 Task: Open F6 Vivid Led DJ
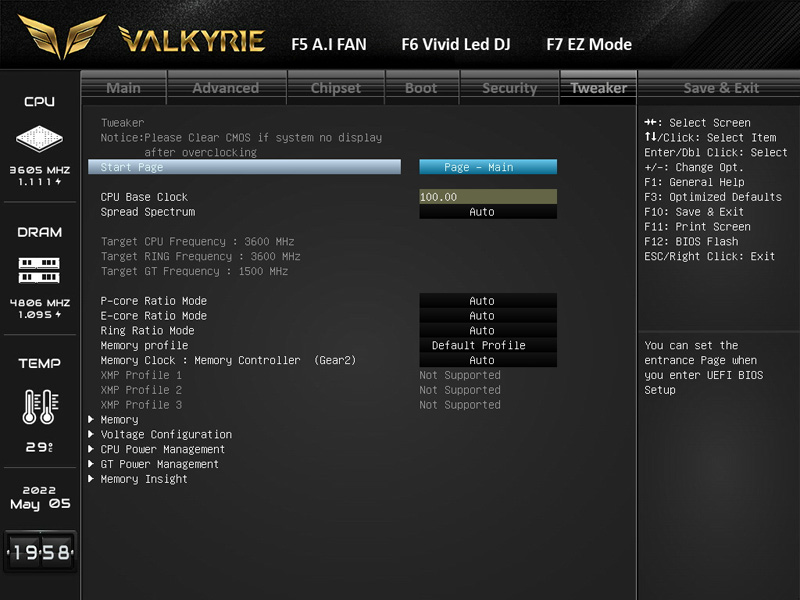[456, 44]
